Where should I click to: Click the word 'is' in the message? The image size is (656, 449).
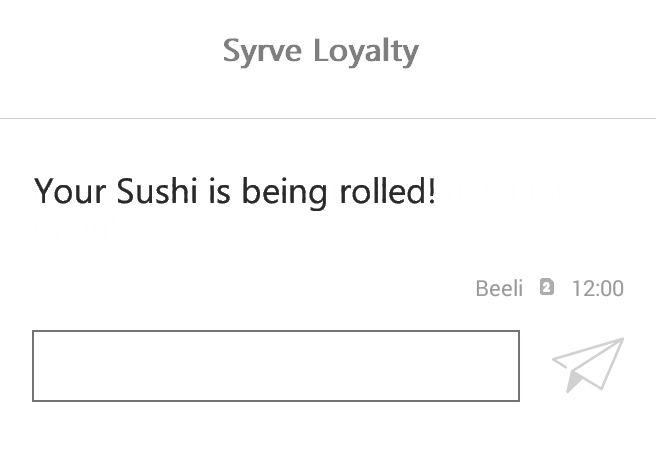(x=219, y=190)
